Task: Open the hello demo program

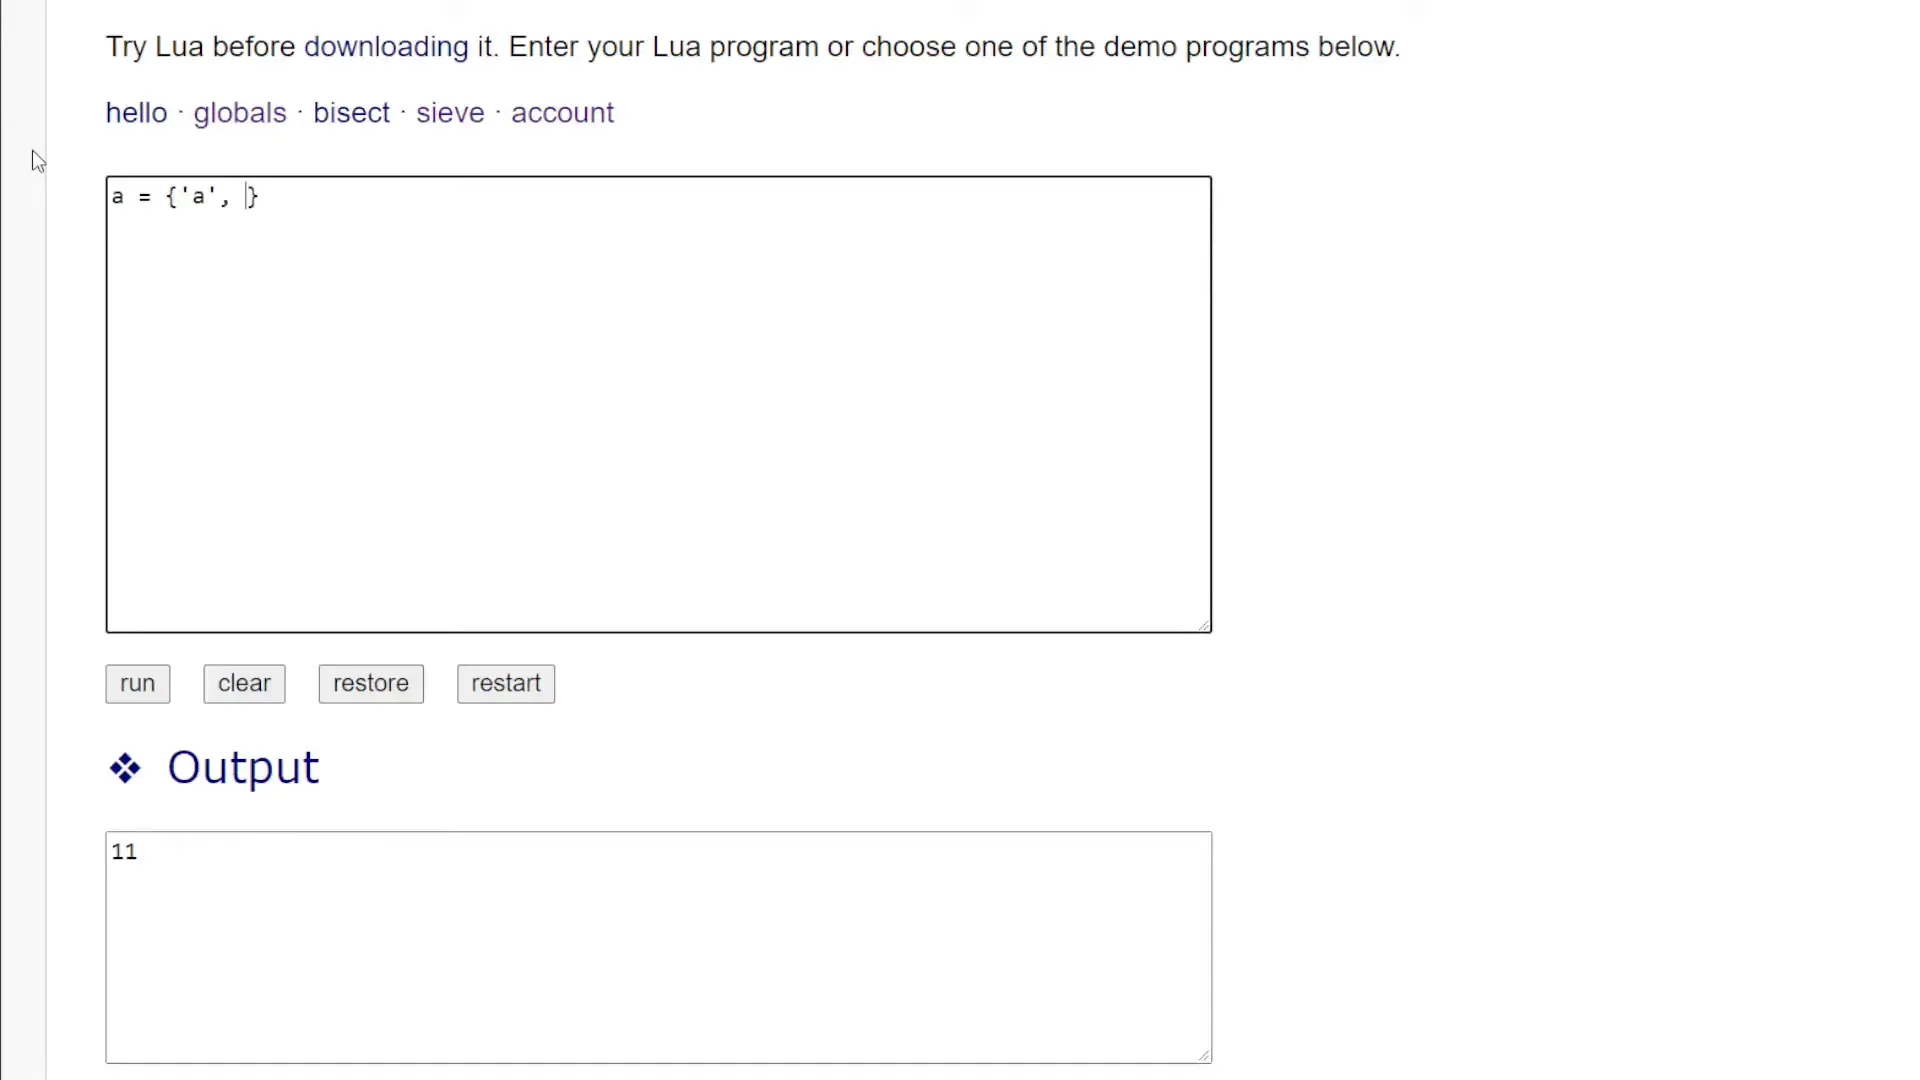Action: pyautogui.click(x=136, y=112)
